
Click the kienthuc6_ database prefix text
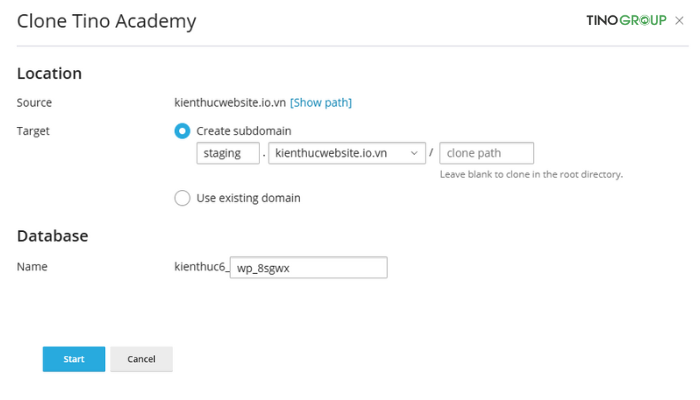tap(202, 267)
